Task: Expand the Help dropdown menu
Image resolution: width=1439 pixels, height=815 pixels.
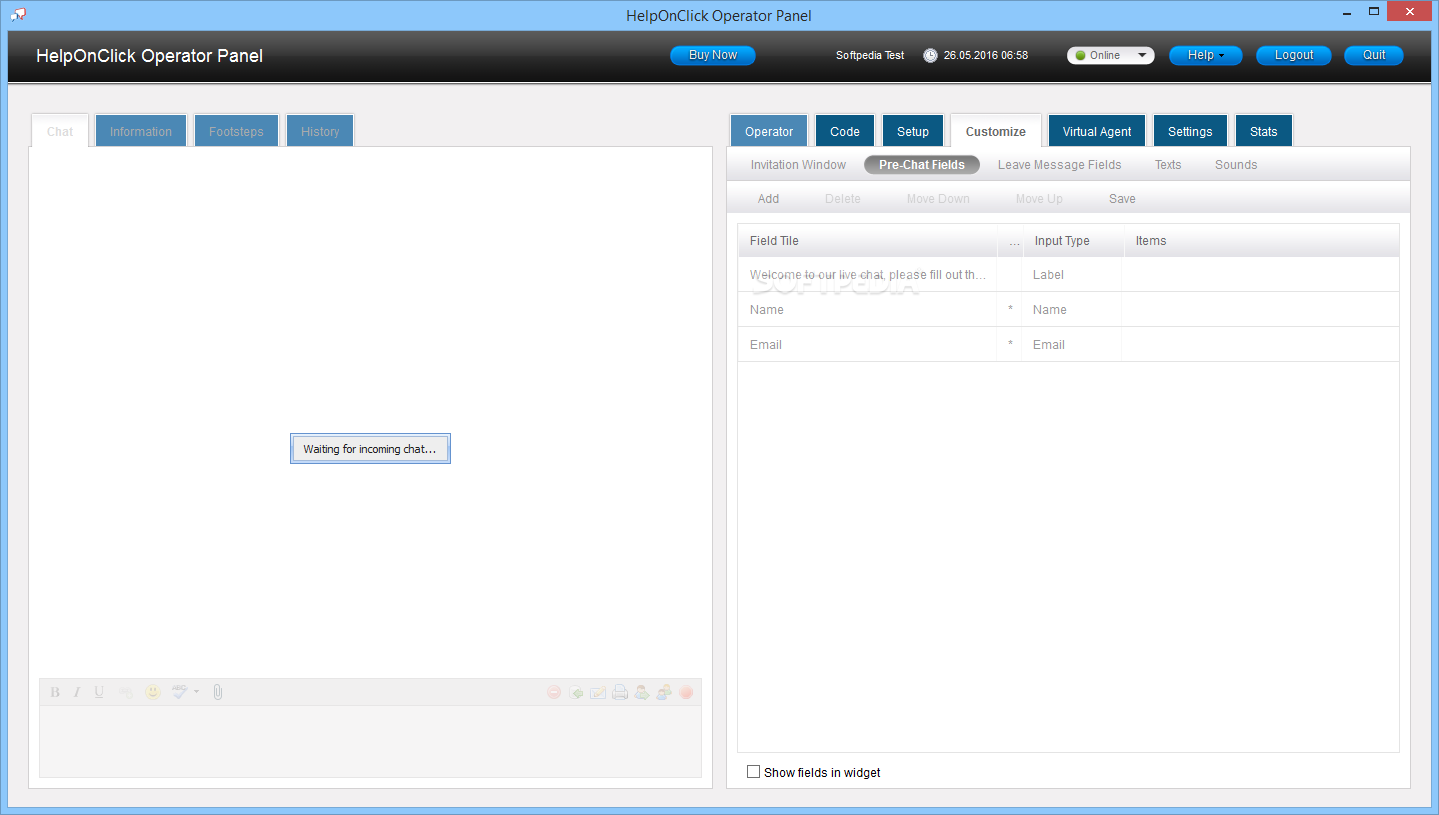Action: click(x=1205, y=56)
